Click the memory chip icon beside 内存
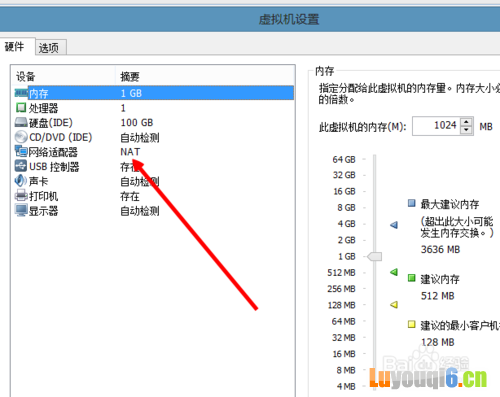The width and height of the screenshot is (500, 397). point(21,93)
